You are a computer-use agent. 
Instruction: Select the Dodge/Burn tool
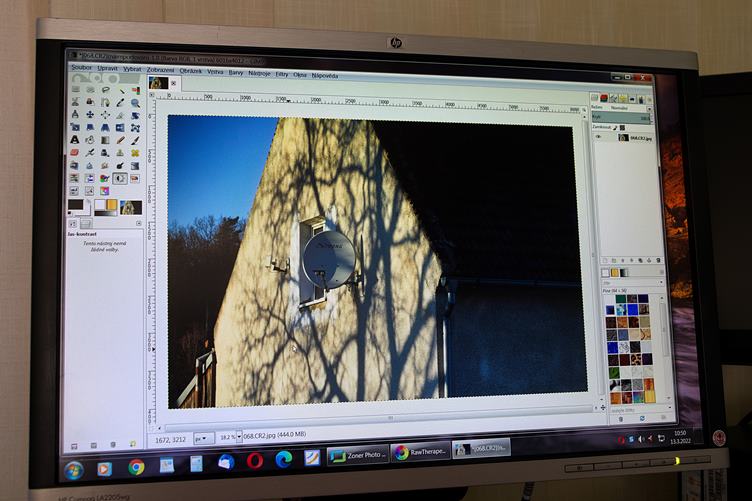120,166
